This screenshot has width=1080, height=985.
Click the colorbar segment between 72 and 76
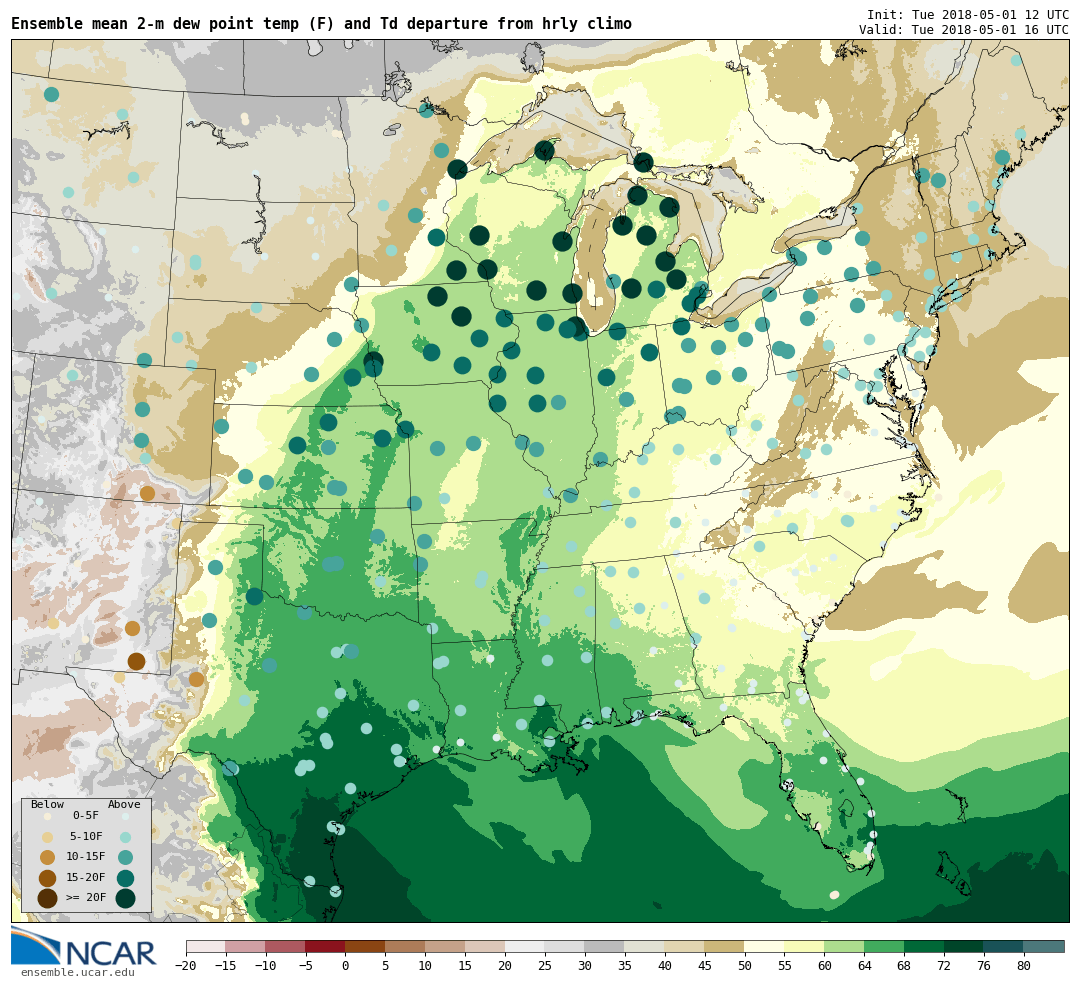[965, 946]
